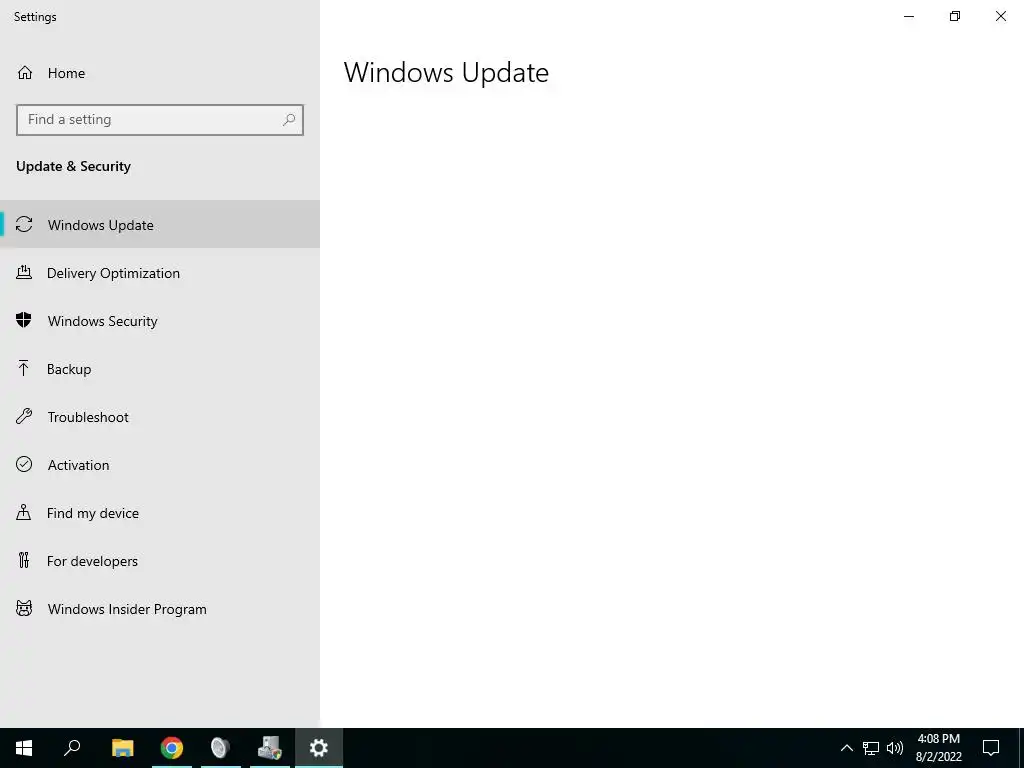The height and width of the screenshot is (768, 1024).
Task: Open the network status tray icon
Action: [x=871, y=748]
